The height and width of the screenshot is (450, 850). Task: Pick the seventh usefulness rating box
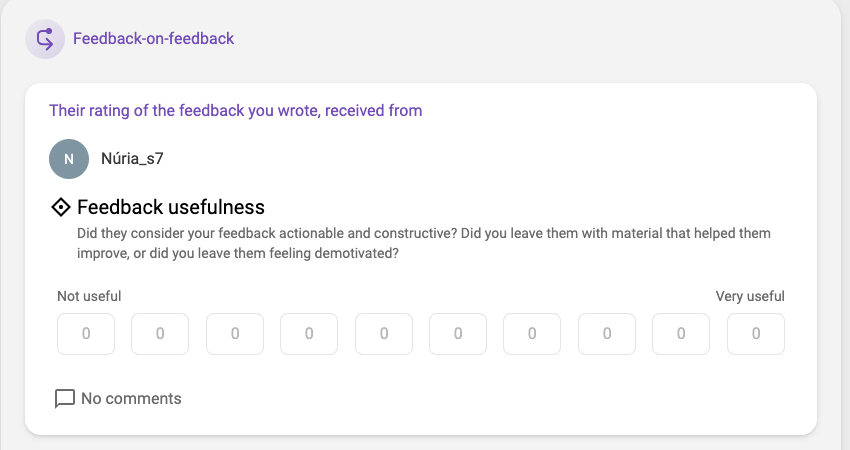point(532,334)
